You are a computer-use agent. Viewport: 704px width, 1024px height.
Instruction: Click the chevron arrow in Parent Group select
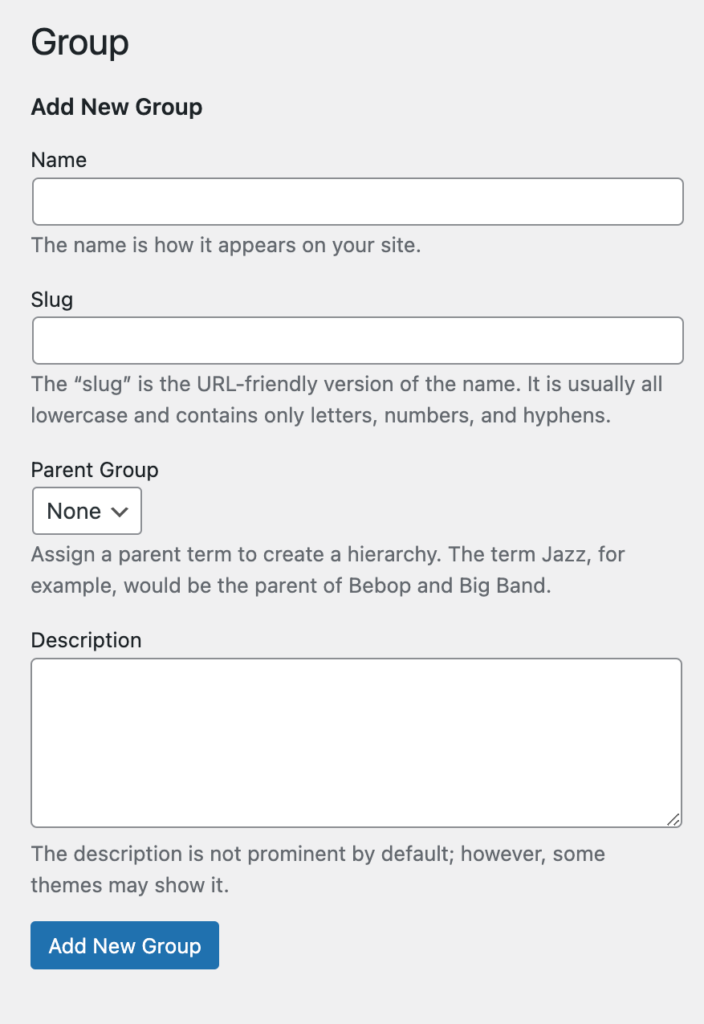[x=120, y=512]
